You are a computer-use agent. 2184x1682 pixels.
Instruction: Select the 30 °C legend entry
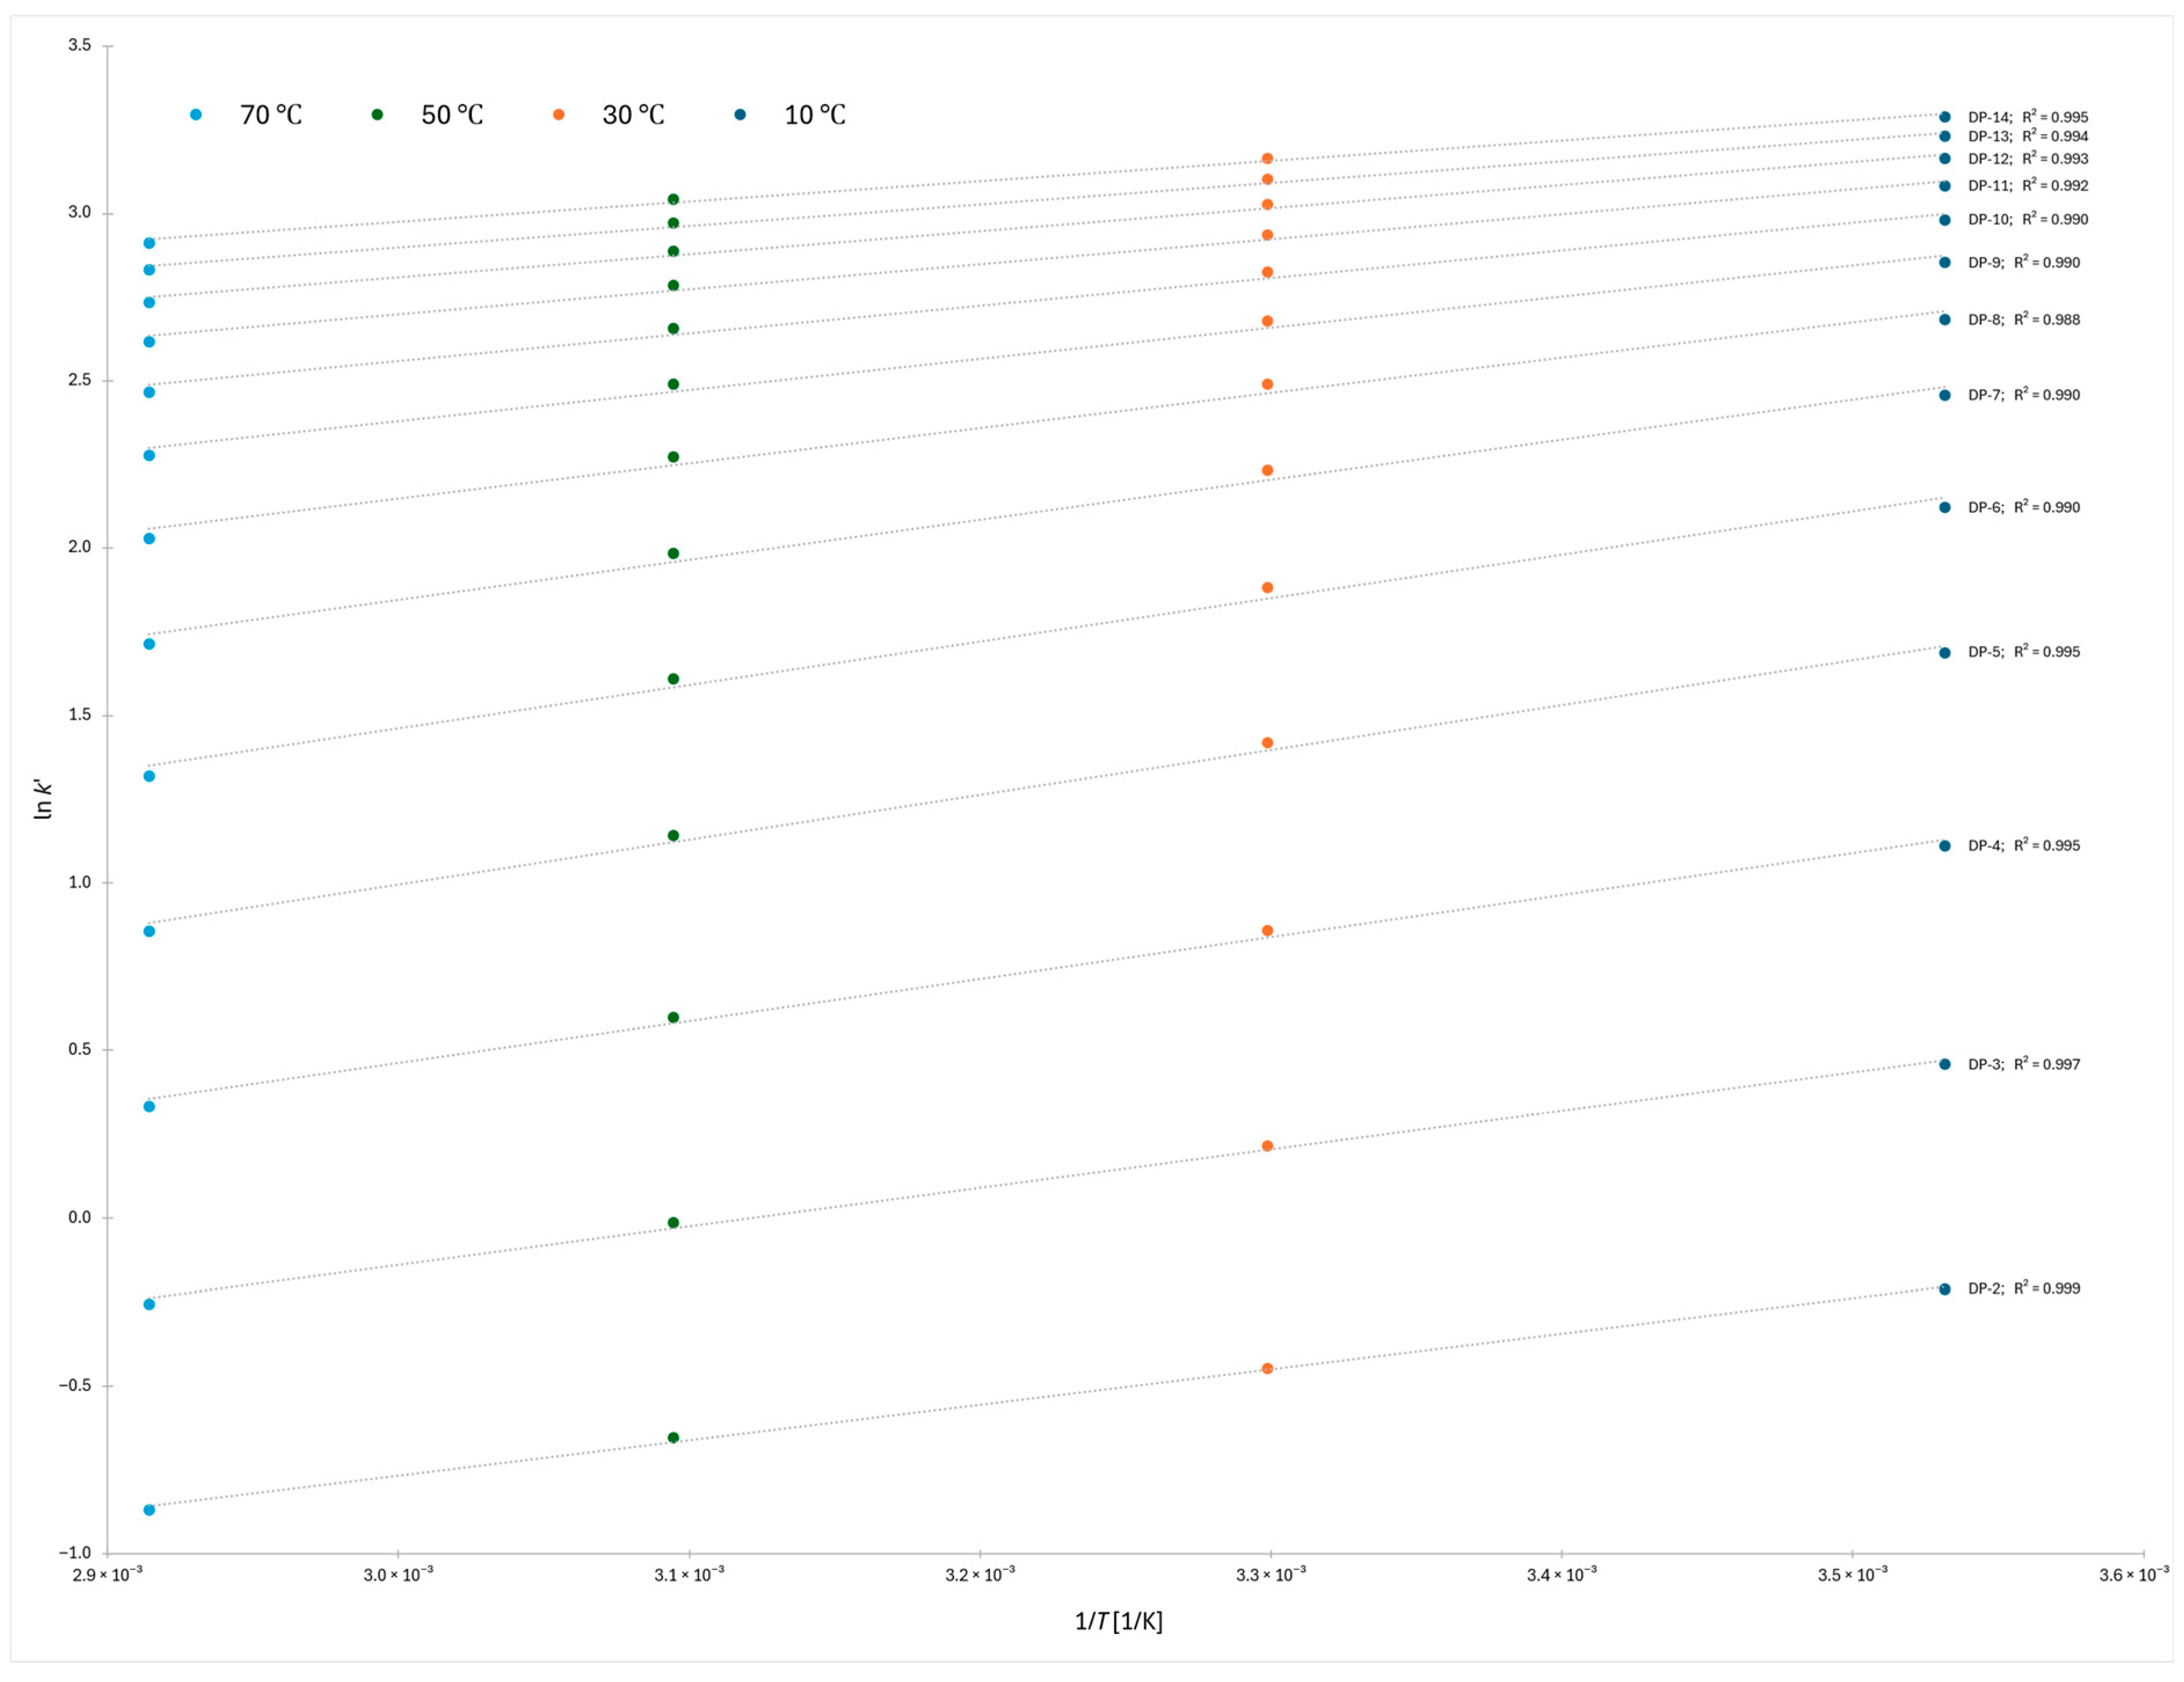[x=632, y=115]
